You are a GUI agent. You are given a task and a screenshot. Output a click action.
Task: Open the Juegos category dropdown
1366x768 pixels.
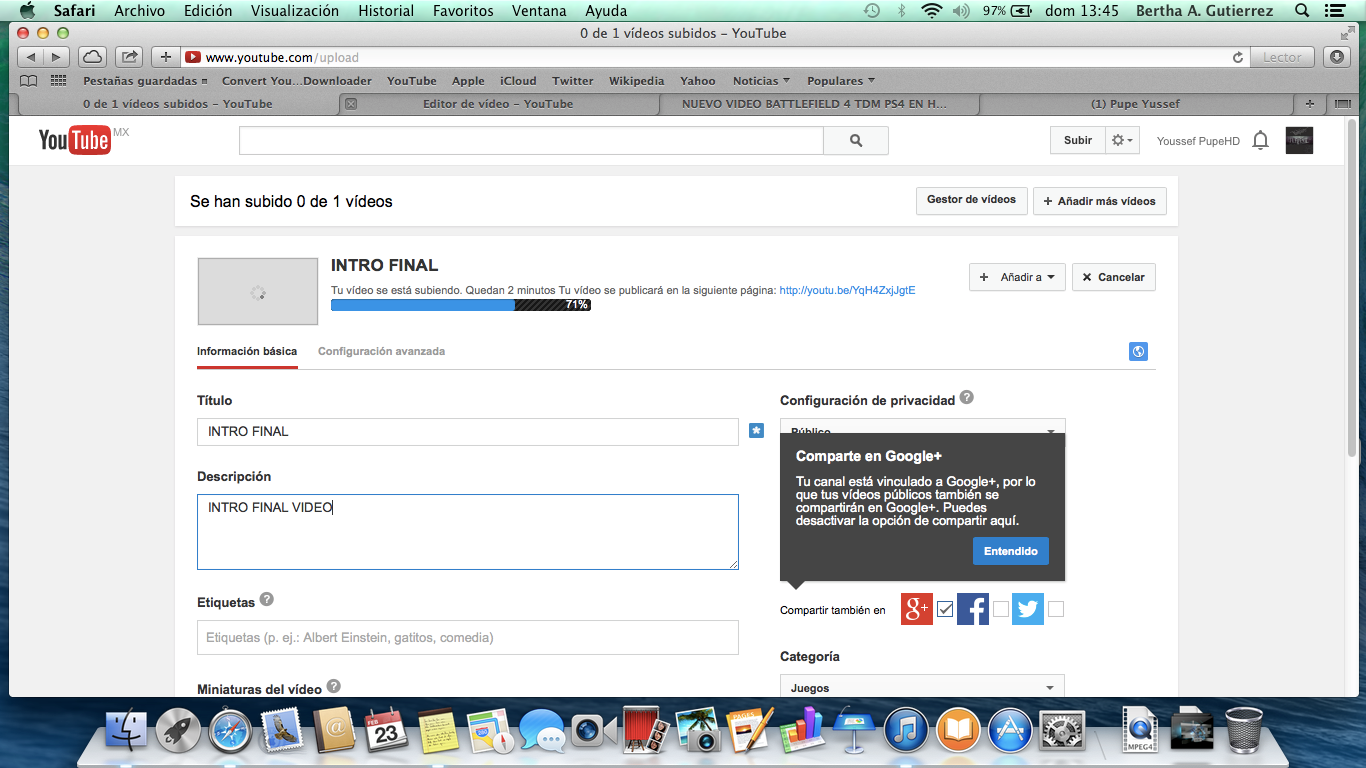tap(922, 688)
